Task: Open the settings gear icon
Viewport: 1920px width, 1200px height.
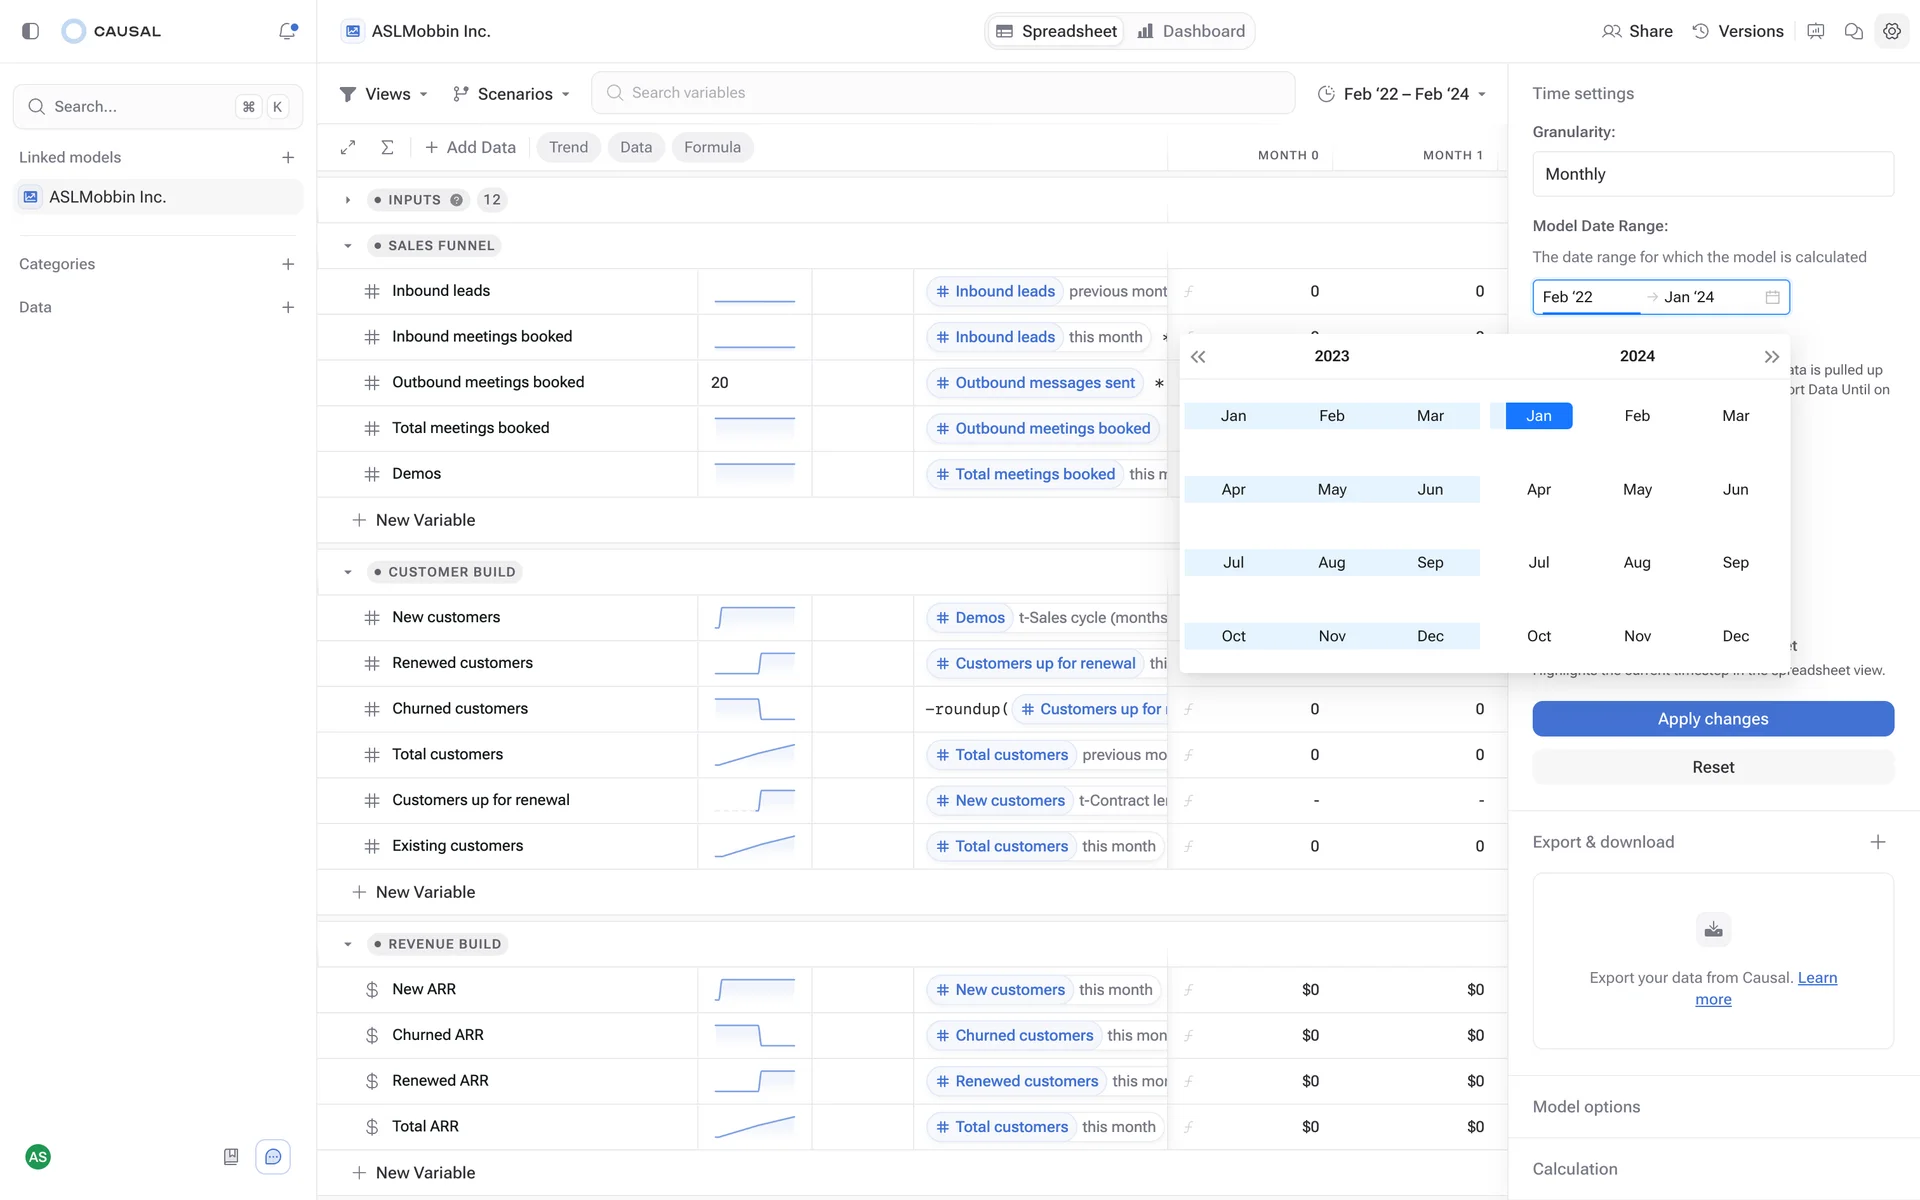Action: pos(1891,31)
